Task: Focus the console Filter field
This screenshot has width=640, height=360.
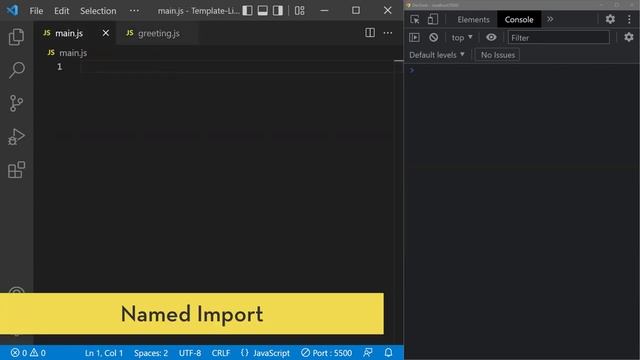Action: [x=558, y=38]
